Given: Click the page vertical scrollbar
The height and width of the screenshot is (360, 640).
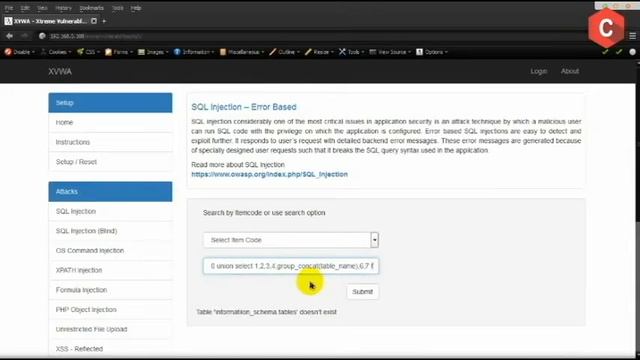Looking at the screenshot, I should click(x=638, y=208).
